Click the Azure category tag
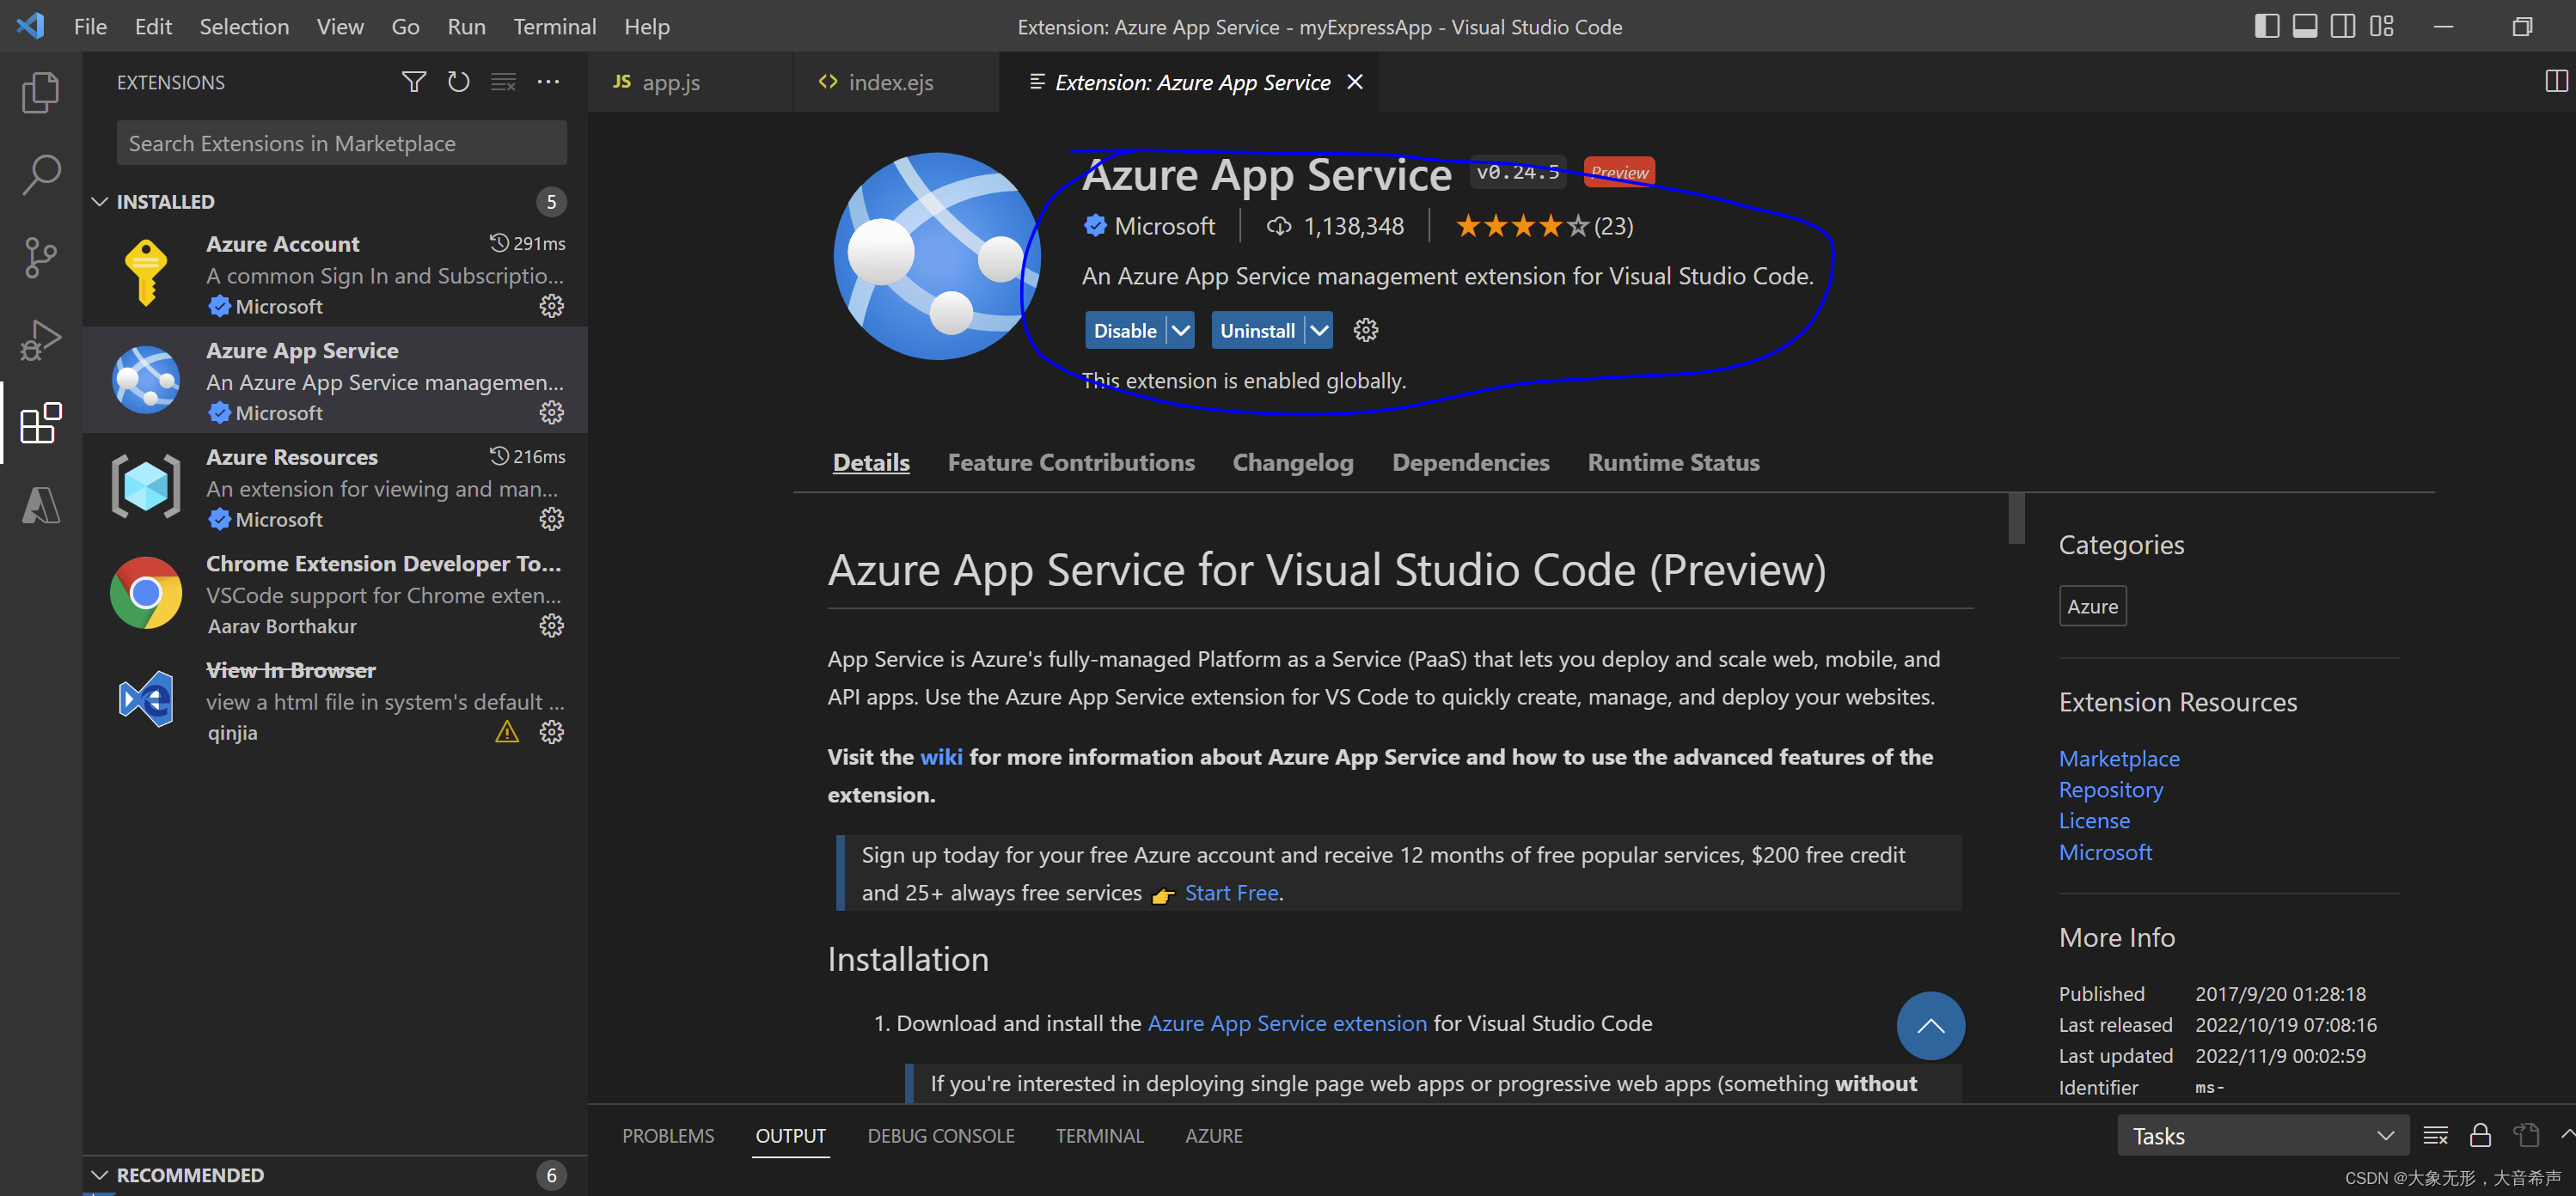This screenshot has width=2576, height=1196. point(2092,606)
